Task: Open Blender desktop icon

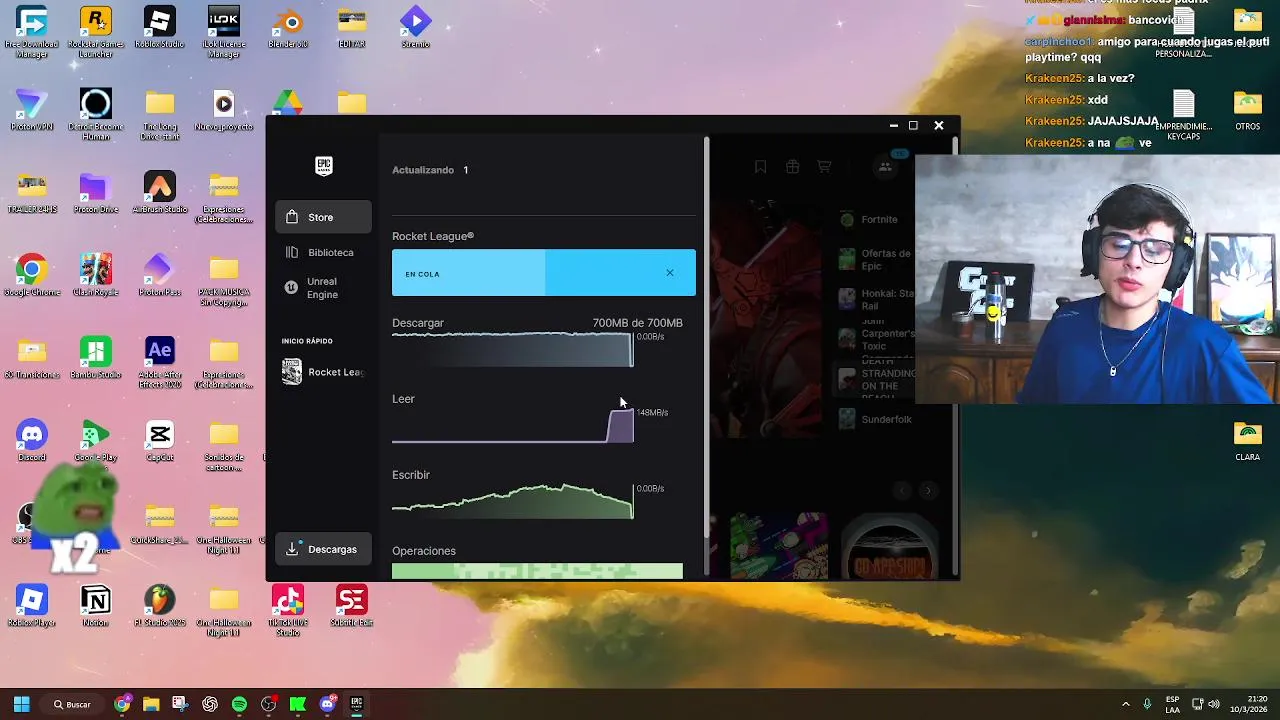Action: (x=288, y=27)
